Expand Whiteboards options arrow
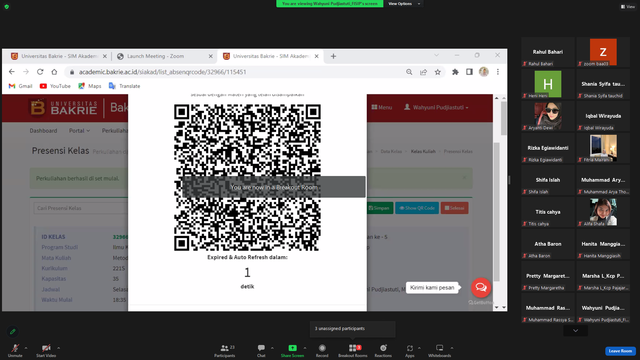 point(452,348)
